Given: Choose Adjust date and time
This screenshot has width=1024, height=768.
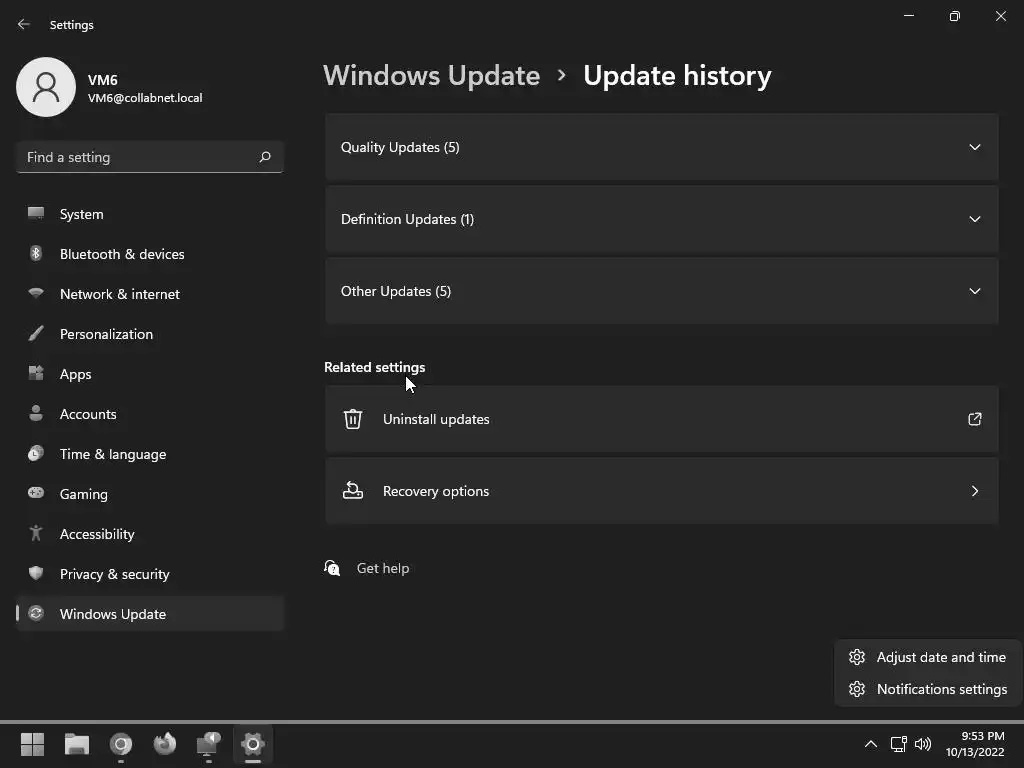Looking at the screenshot, I should 928,657.
